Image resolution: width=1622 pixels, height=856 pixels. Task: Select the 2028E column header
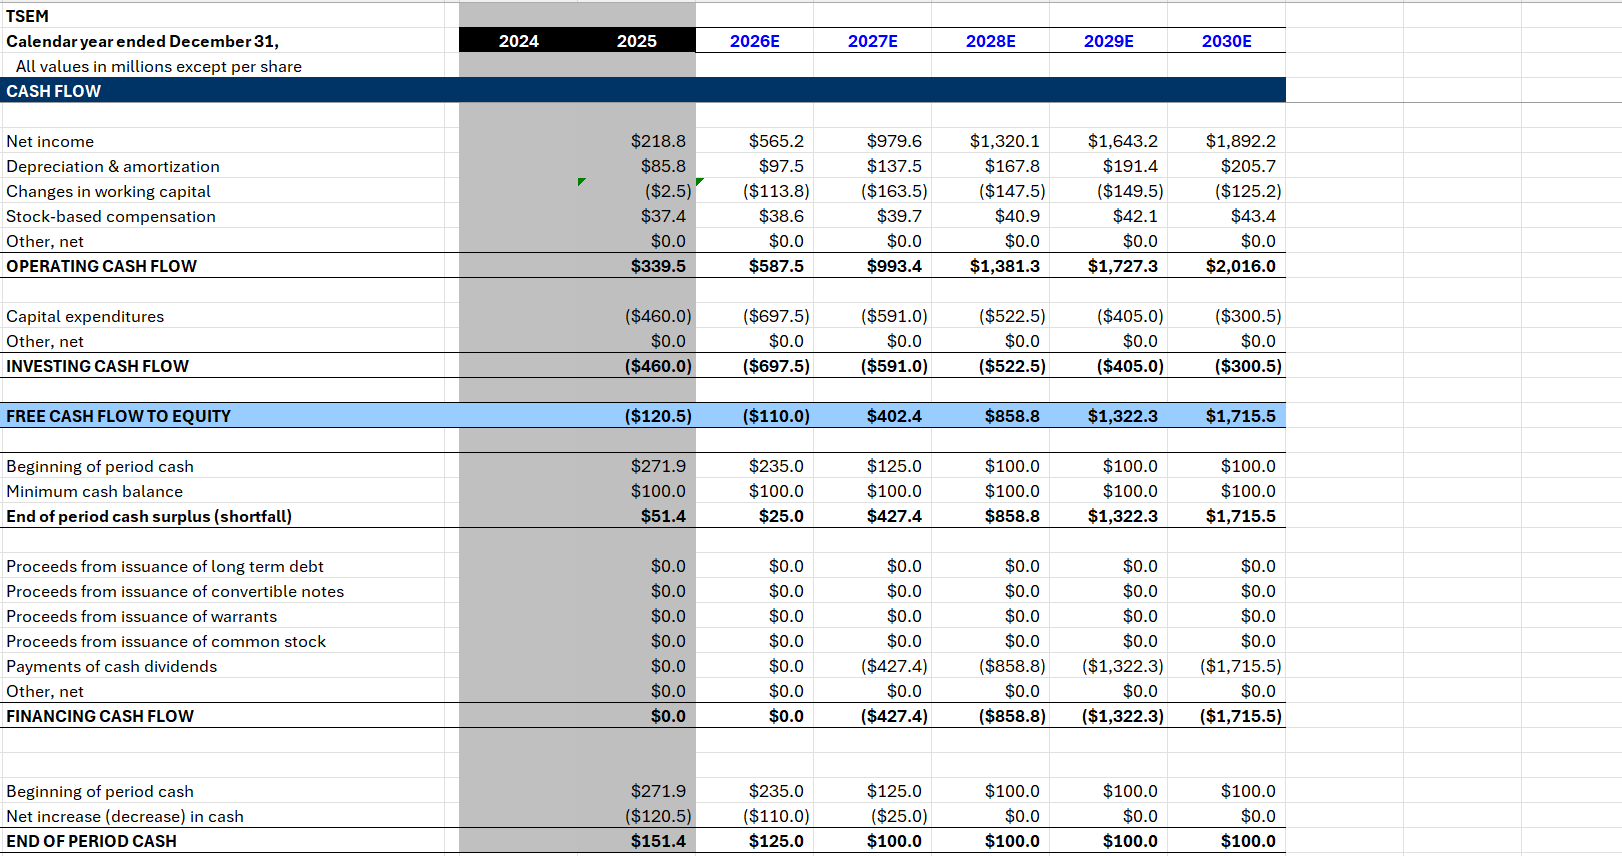(990, 41)
